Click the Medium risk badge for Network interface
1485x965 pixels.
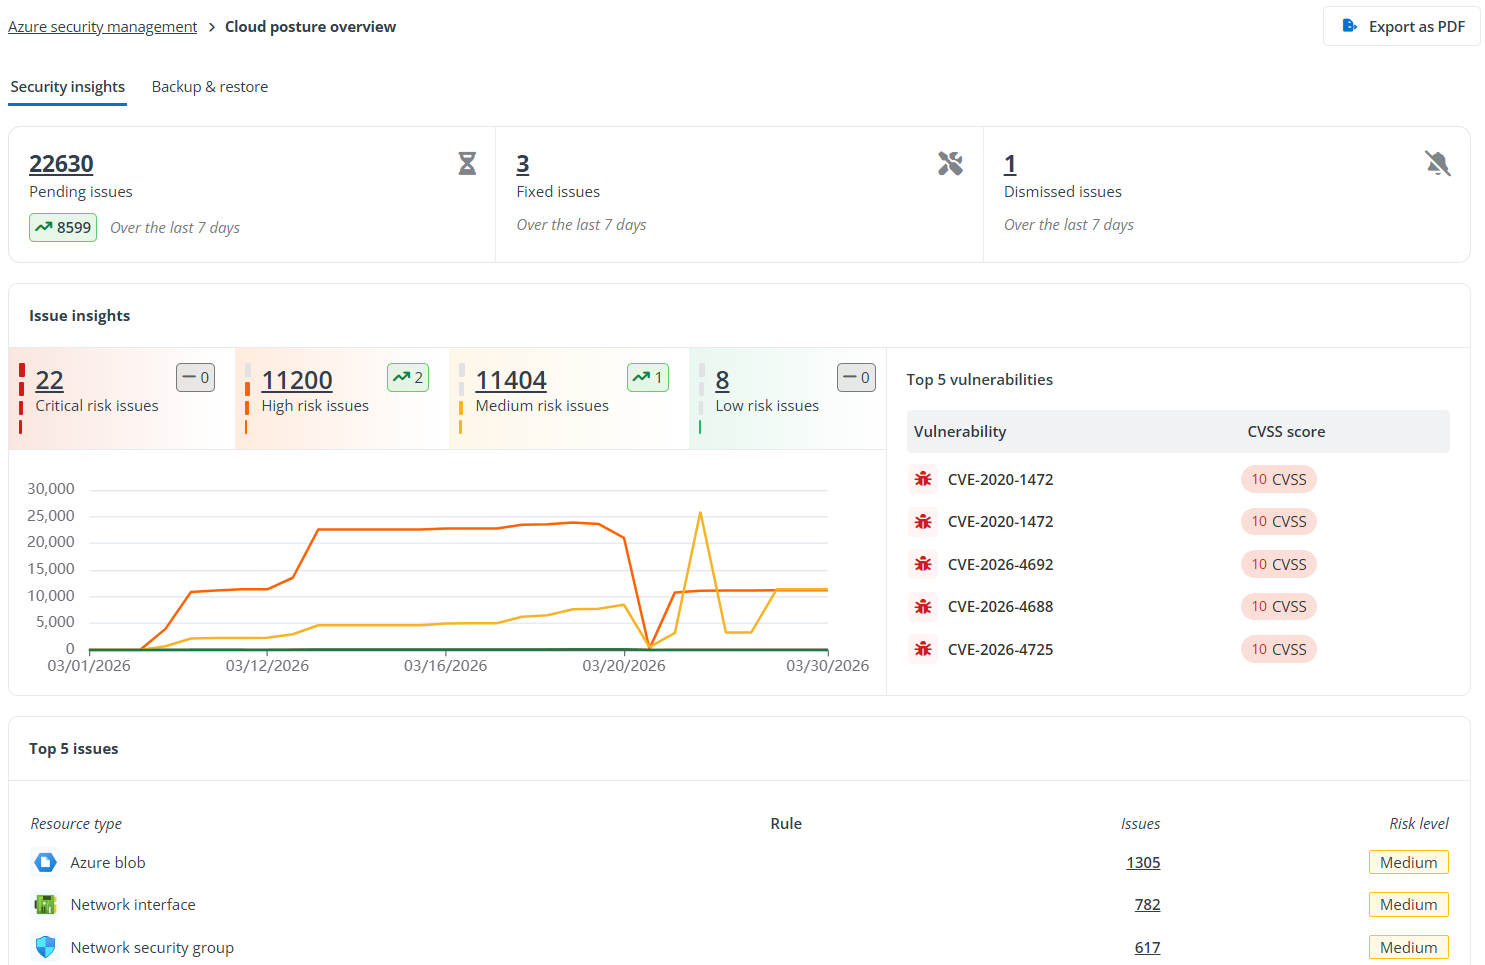click(1408, 905)
